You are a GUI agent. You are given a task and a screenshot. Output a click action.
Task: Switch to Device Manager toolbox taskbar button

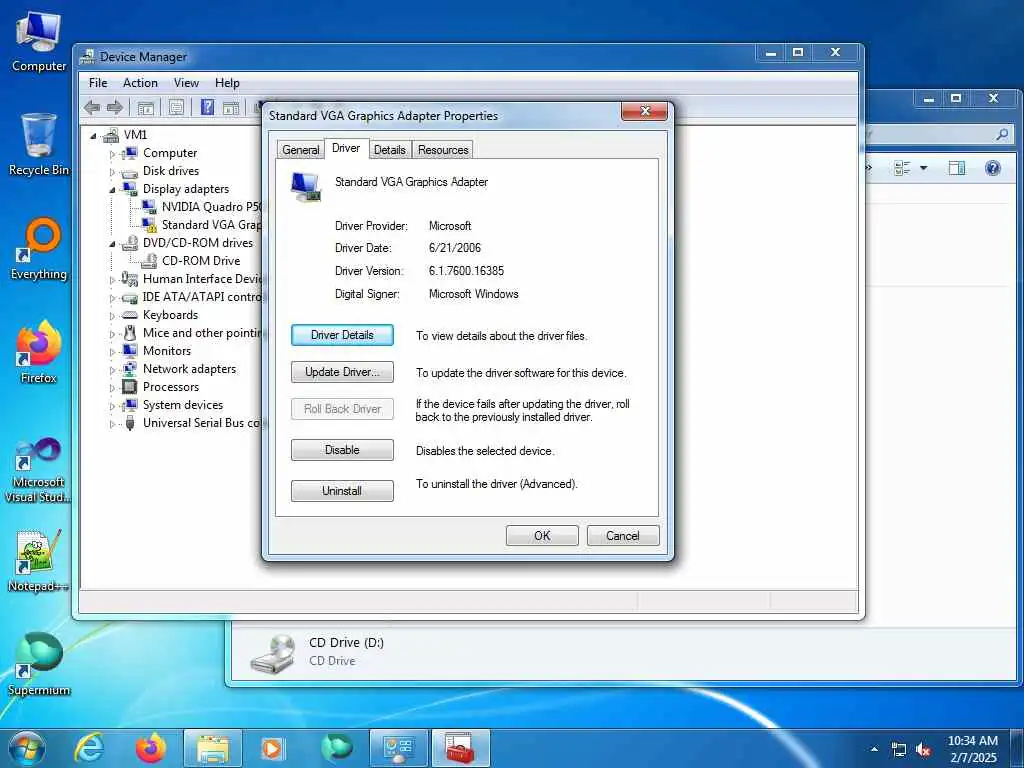(460, 748)
